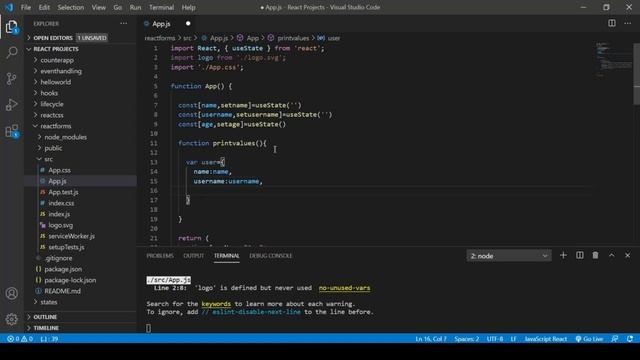Maximize the panel size with up chevron

pyautogui.click(x=611, y=256)
